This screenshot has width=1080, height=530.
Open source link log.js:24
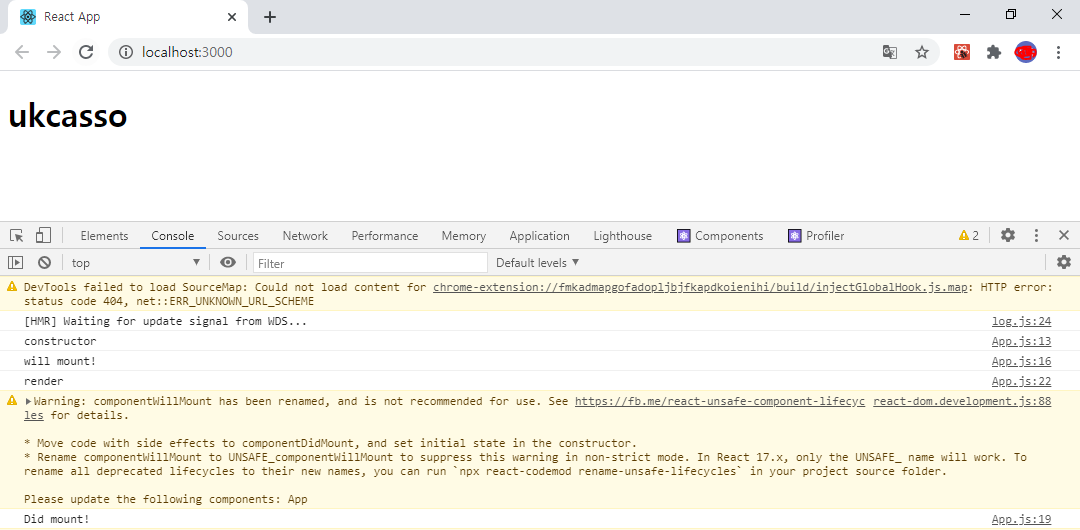coord(1021,321)
